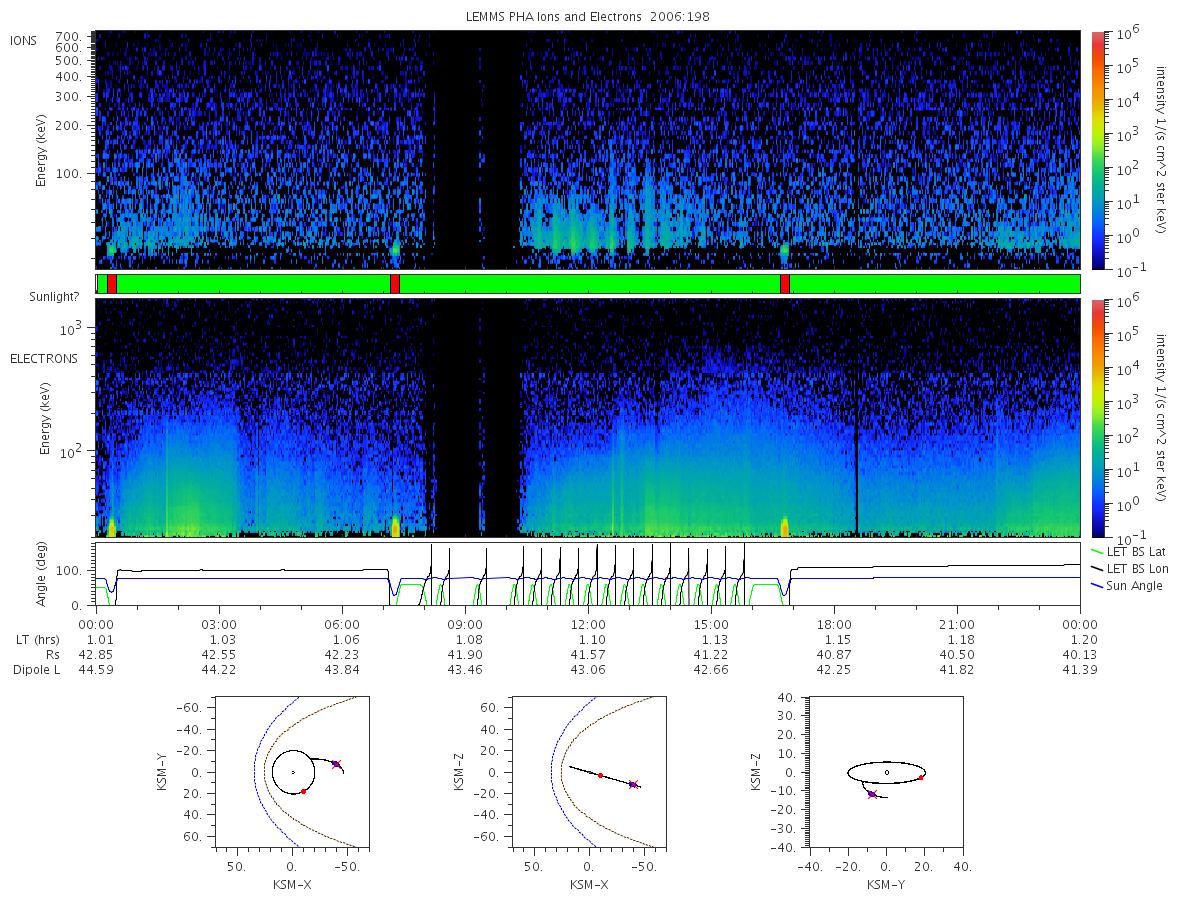Click the ELECTRONS panel label
This screenshot has height=900, width=1200.
(43, 358)
